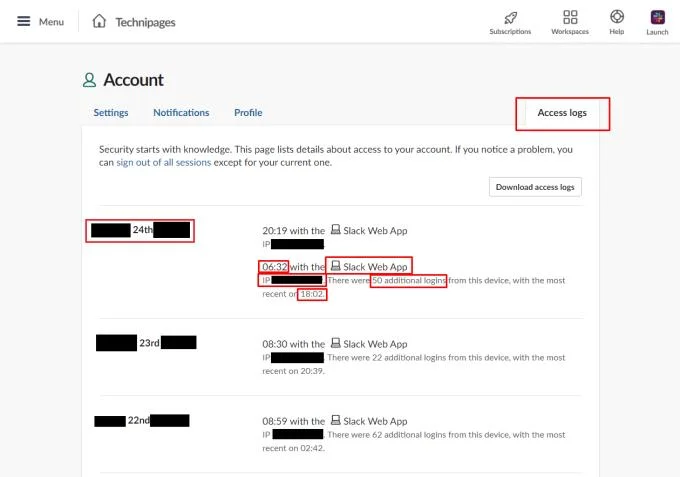Click the Account person icon
Viewport: 680px width, 477px height.
coord(89,80)
